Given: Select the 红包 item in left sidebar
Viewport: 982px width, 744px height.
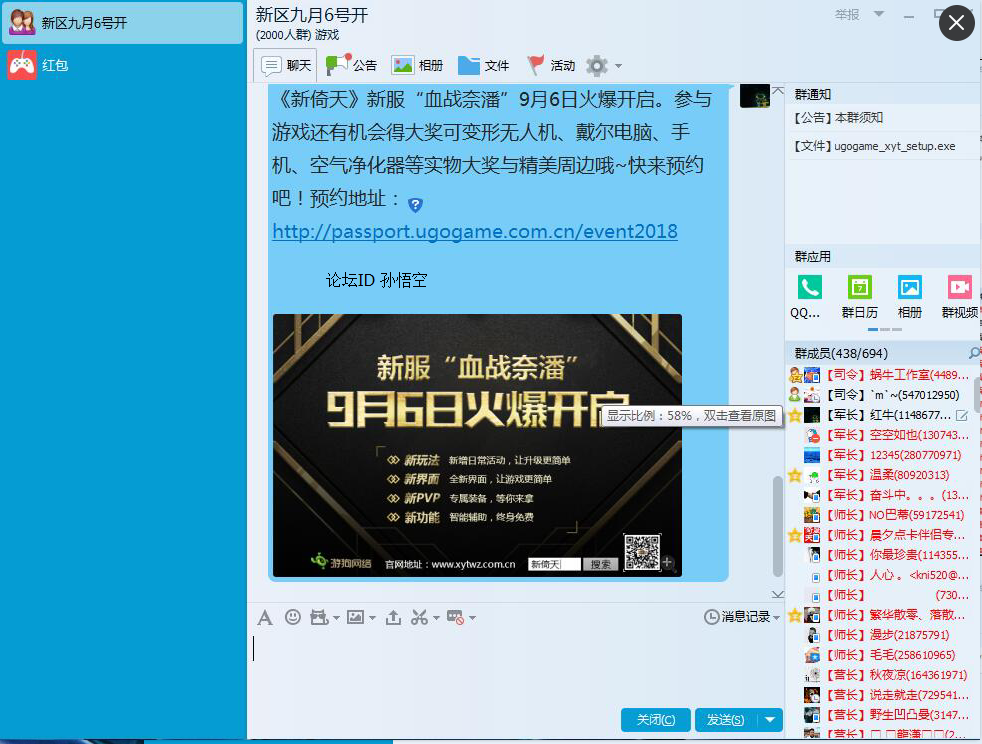Looking at the screenshot, I should (x=123, y=65).
